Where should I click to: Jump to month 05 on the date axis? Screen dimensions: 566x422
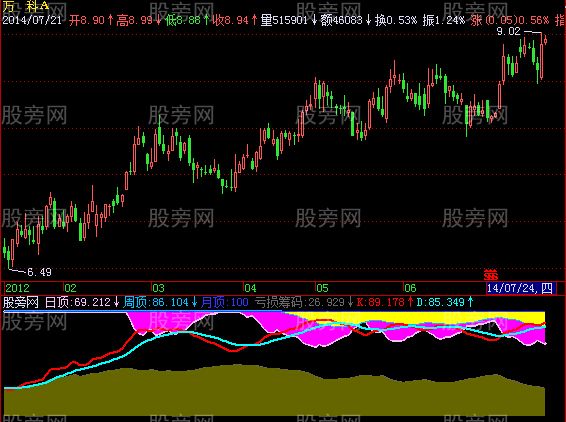click(322, 288)
